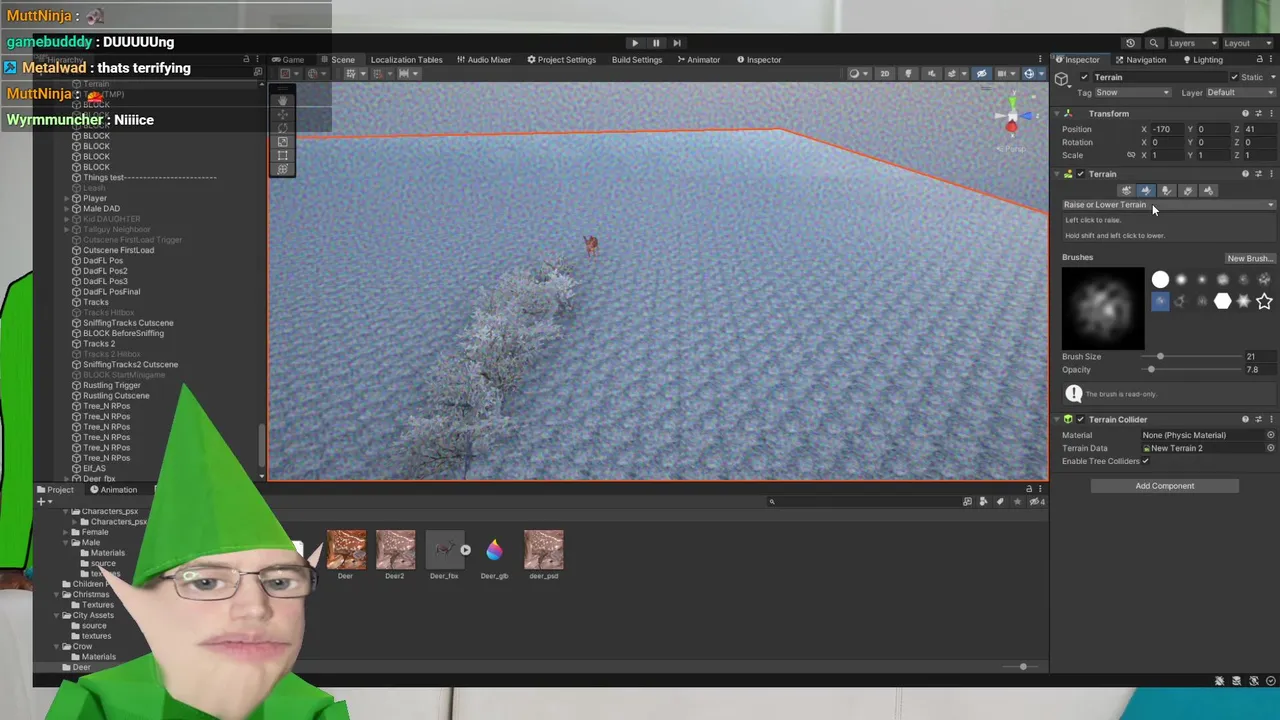
Task: Click the Add Component button
Action: click(1164, 486)
